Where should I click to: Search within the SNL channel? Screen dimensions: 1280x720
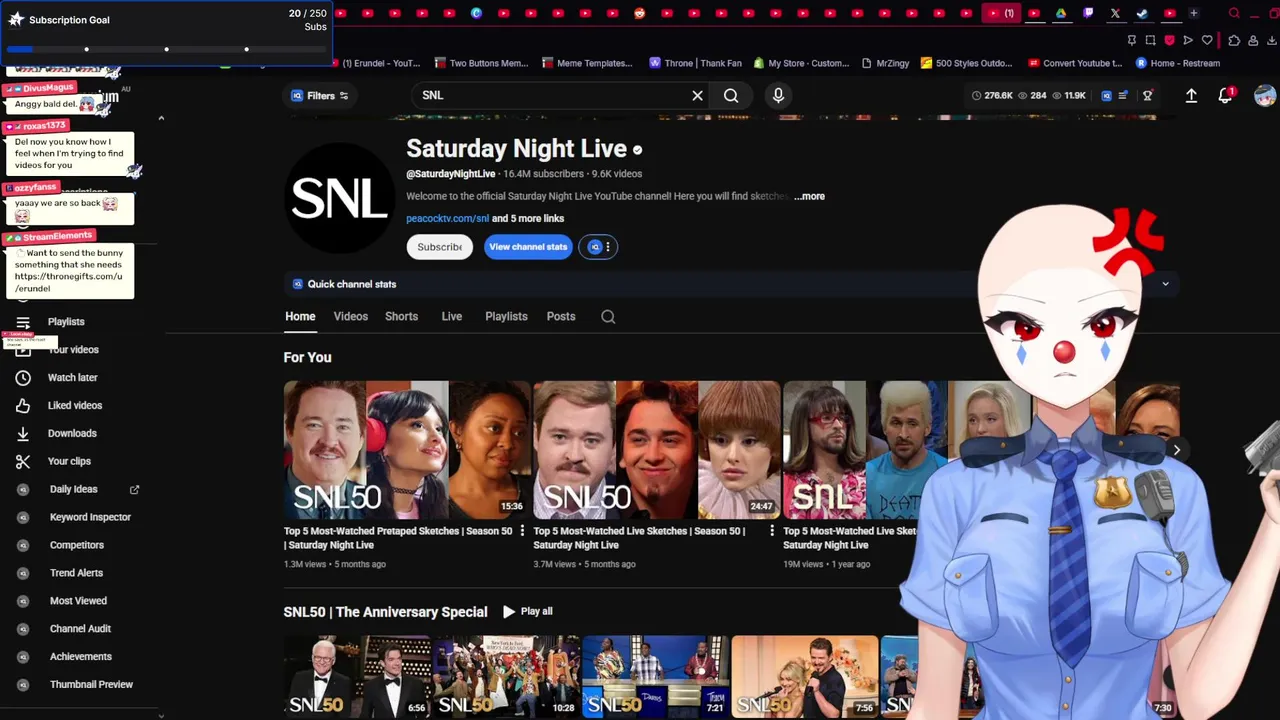608,317
